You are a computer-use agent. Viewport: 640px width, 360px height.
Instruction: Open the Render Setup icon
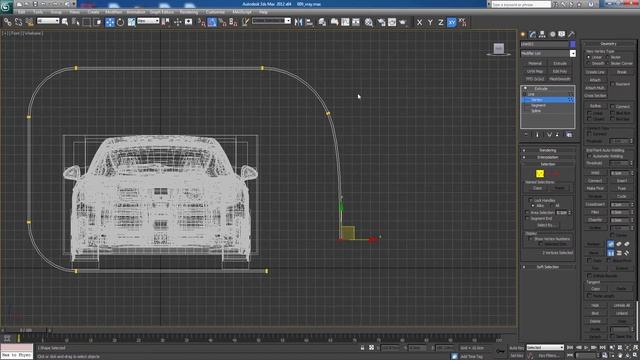point(381,22)
